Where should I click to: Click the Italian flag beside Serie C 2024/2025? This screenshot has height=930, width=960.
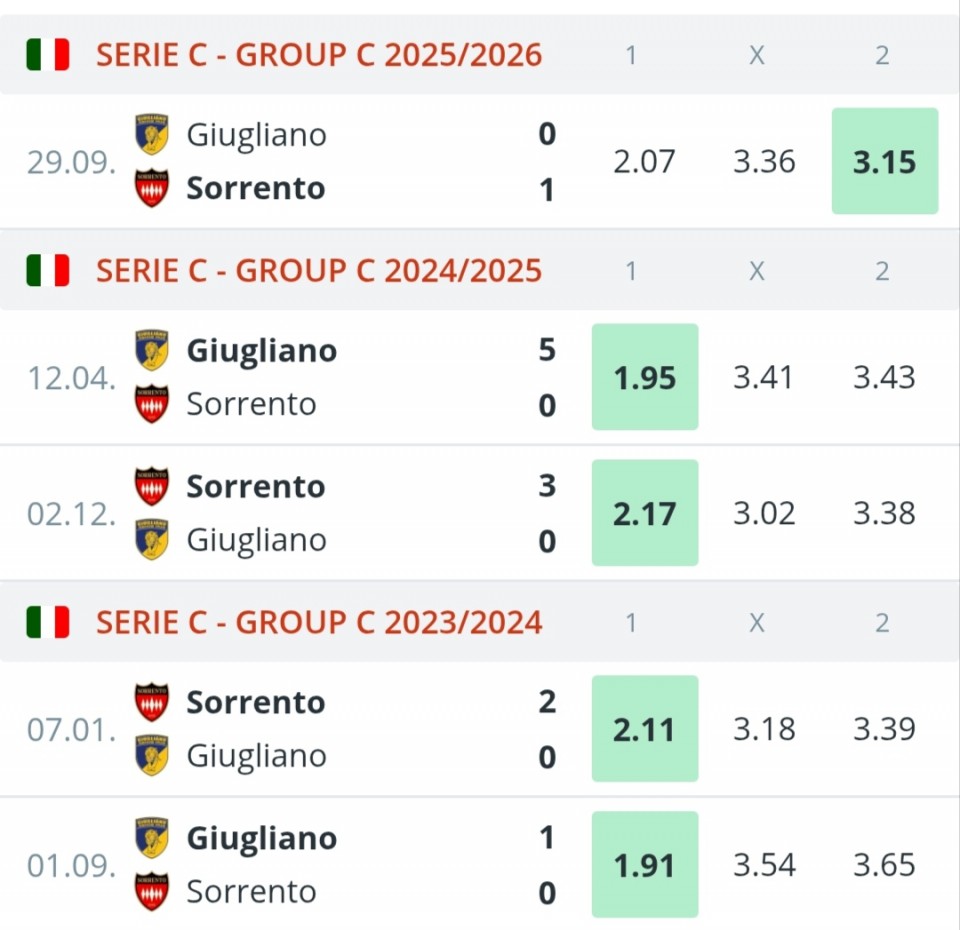[48, 270]
